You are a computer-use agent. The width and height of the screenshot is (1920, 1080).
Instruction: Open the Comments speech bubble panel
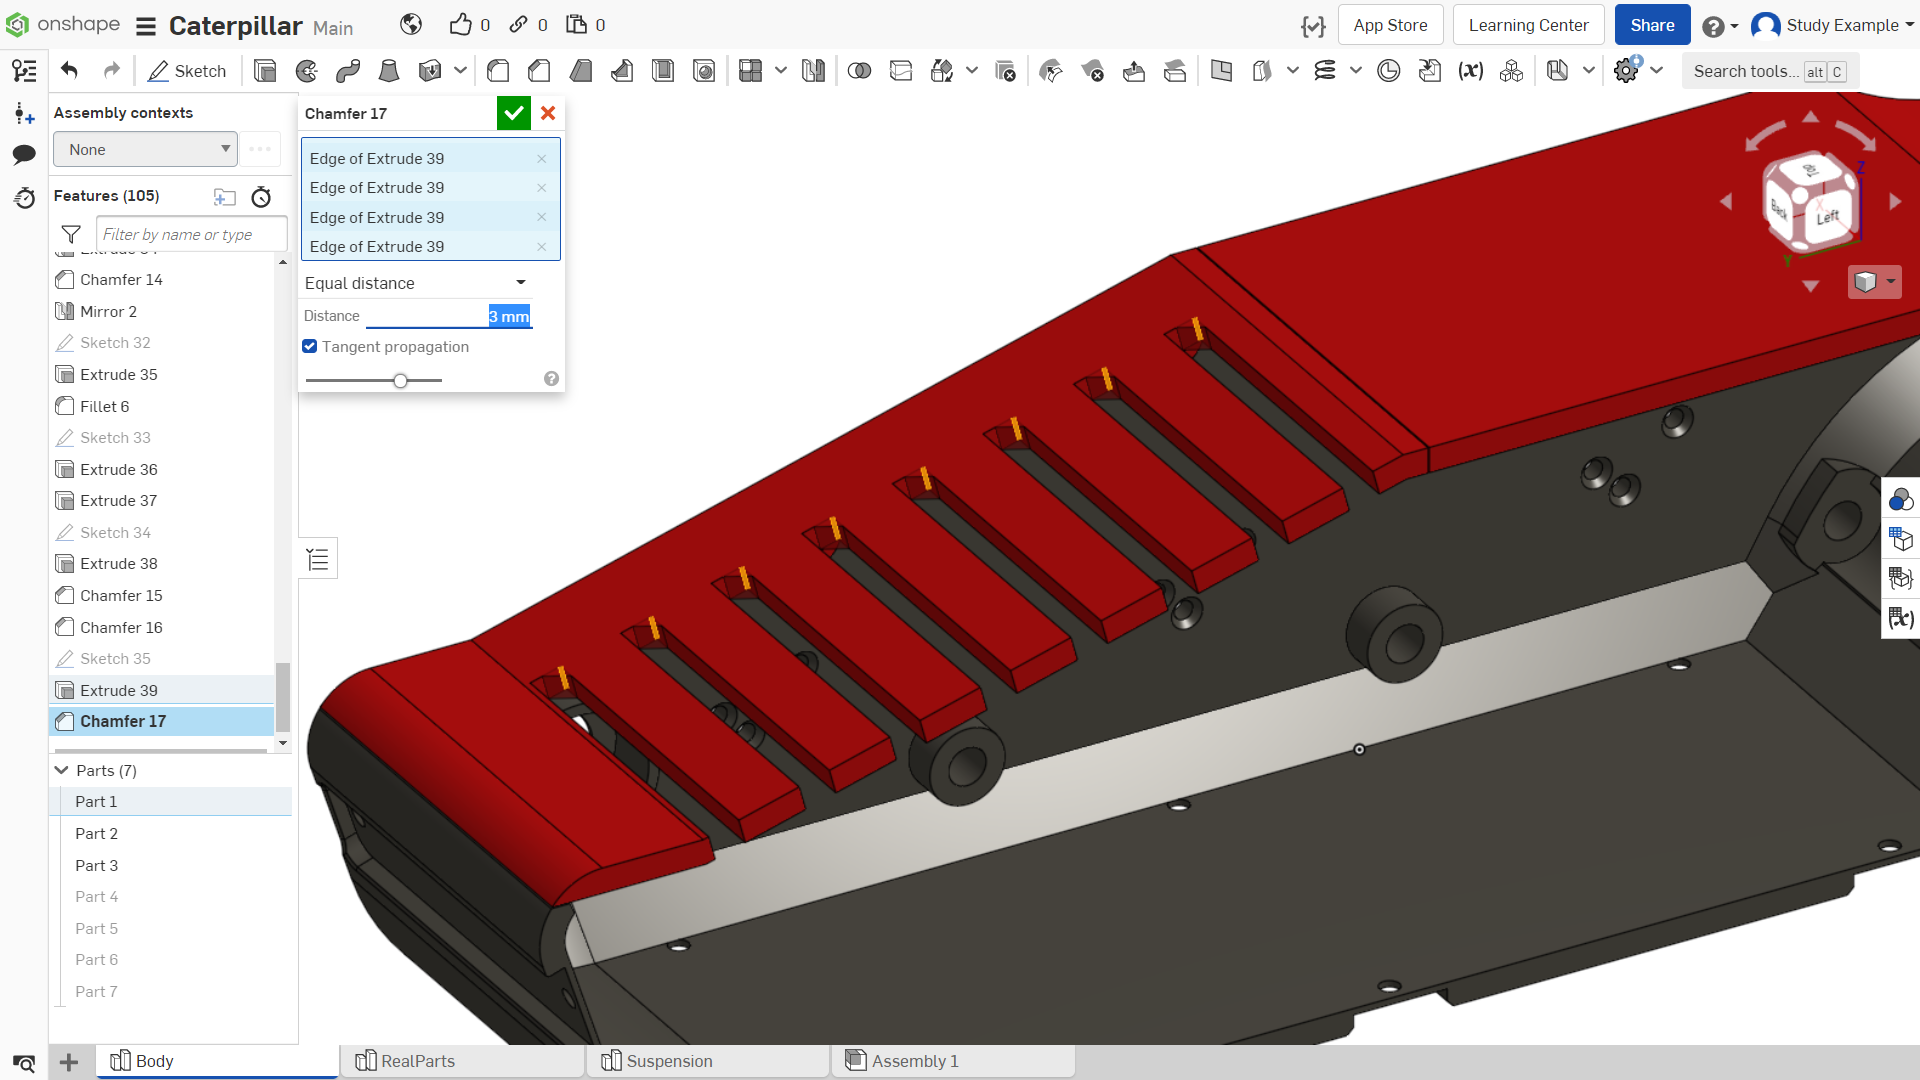coord(24,154)
